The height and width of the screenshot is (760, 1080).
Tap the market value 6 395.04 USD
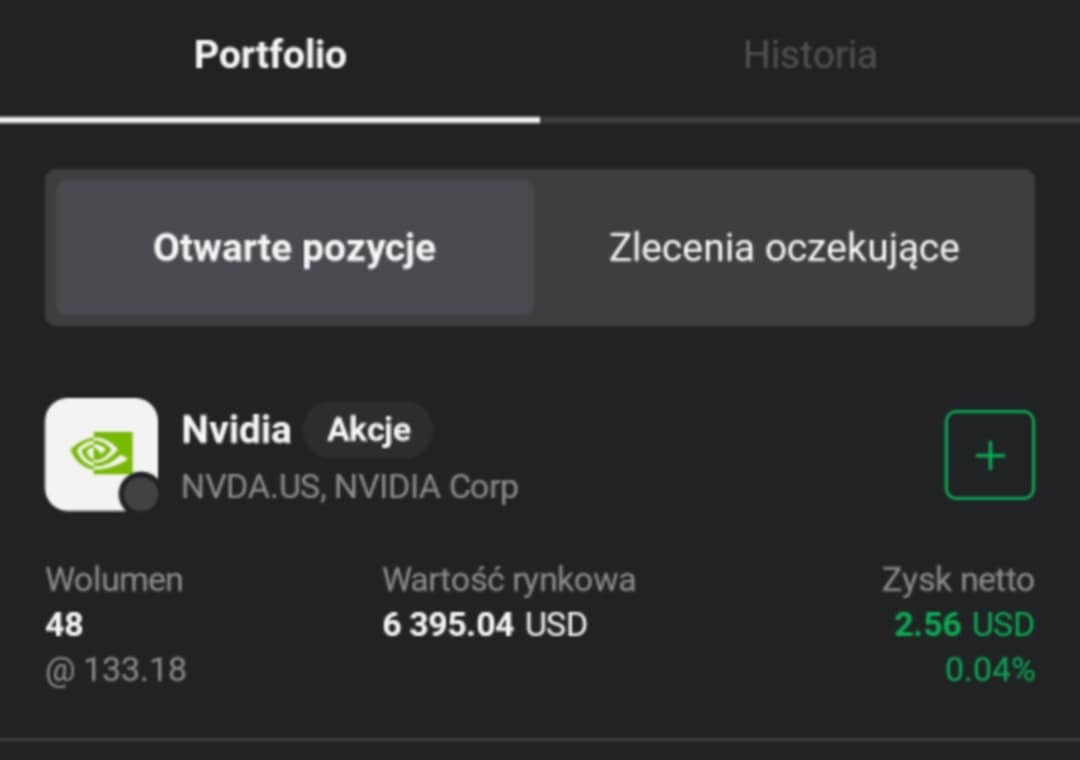pyautogui.click(x=484, y=625)
